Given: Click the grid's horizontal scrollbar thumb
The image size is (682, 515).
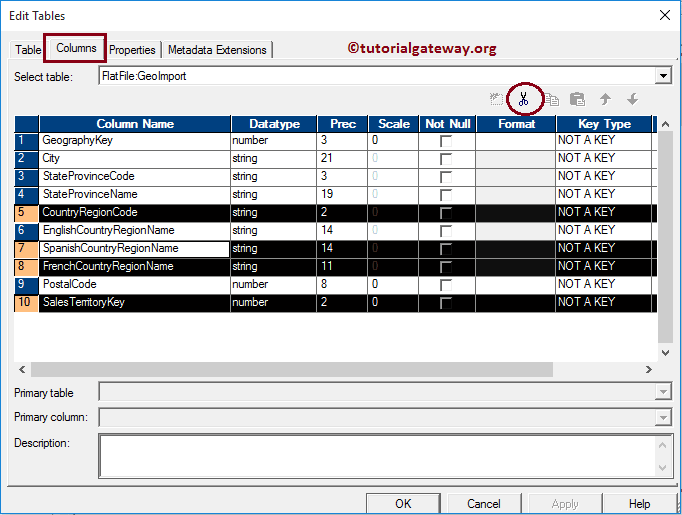Looking at the screenshot, I should (x=292, y=369).
